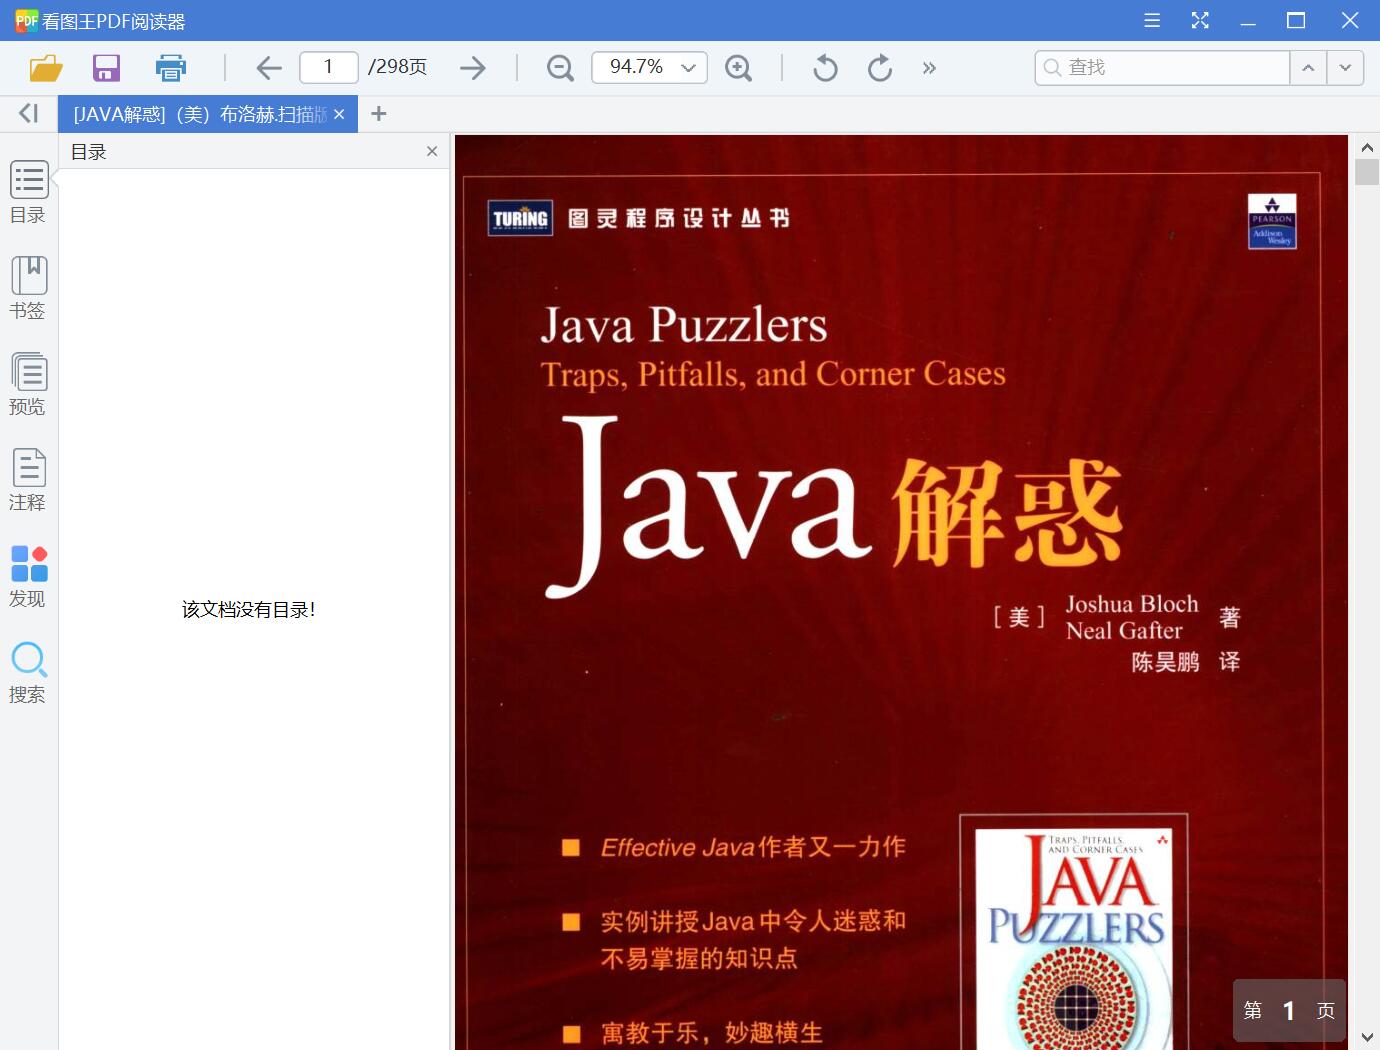Image resolution: width=1380 pixels, height=1050 pixels.
Task: Click the 查找 search field
Action: [1162, 67]
